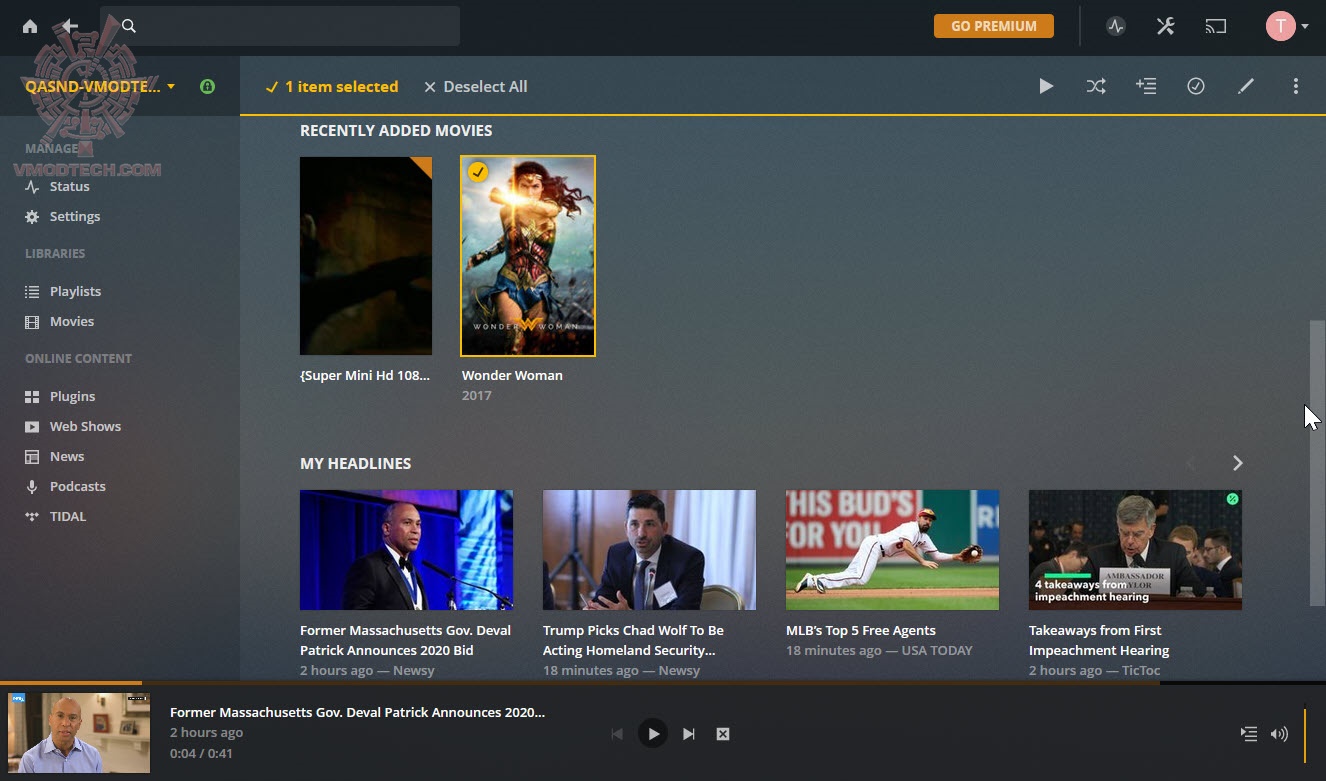Image resolution: width=1326 pixels, height=781 pixels.
Task: Skip to the next track
Action: pos(688,734)
